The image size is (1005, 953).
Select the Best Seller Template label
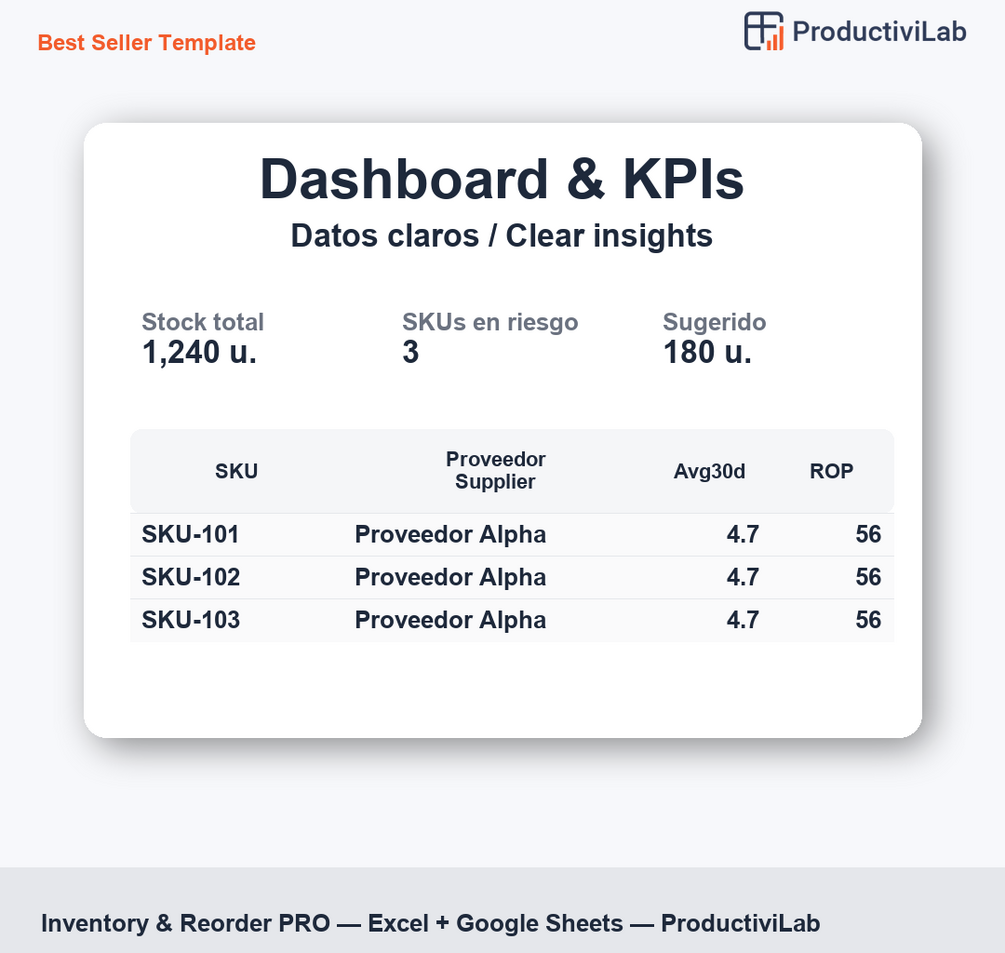coord(147,43)
